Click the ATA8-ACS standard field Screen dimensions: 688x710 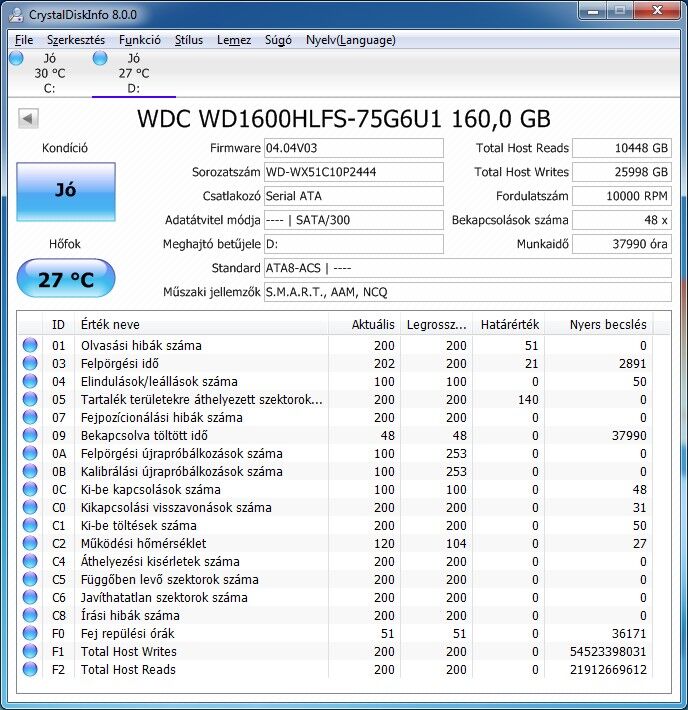468,268
